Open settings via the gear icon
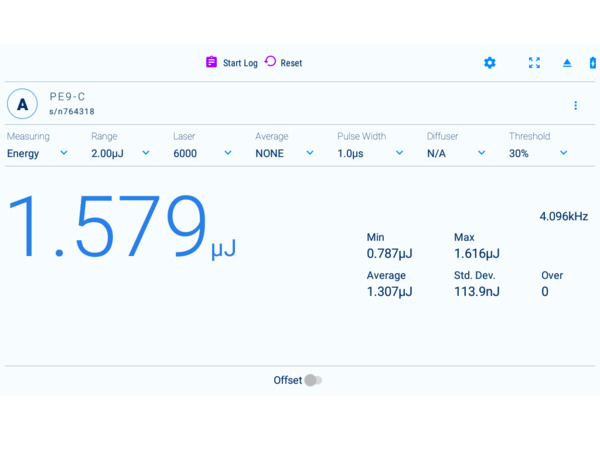 489,63
